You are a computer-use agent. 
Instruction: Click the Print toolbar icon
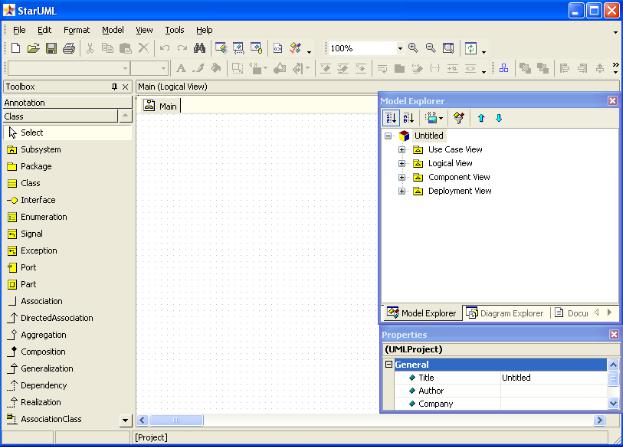click(x=69, y=48)
